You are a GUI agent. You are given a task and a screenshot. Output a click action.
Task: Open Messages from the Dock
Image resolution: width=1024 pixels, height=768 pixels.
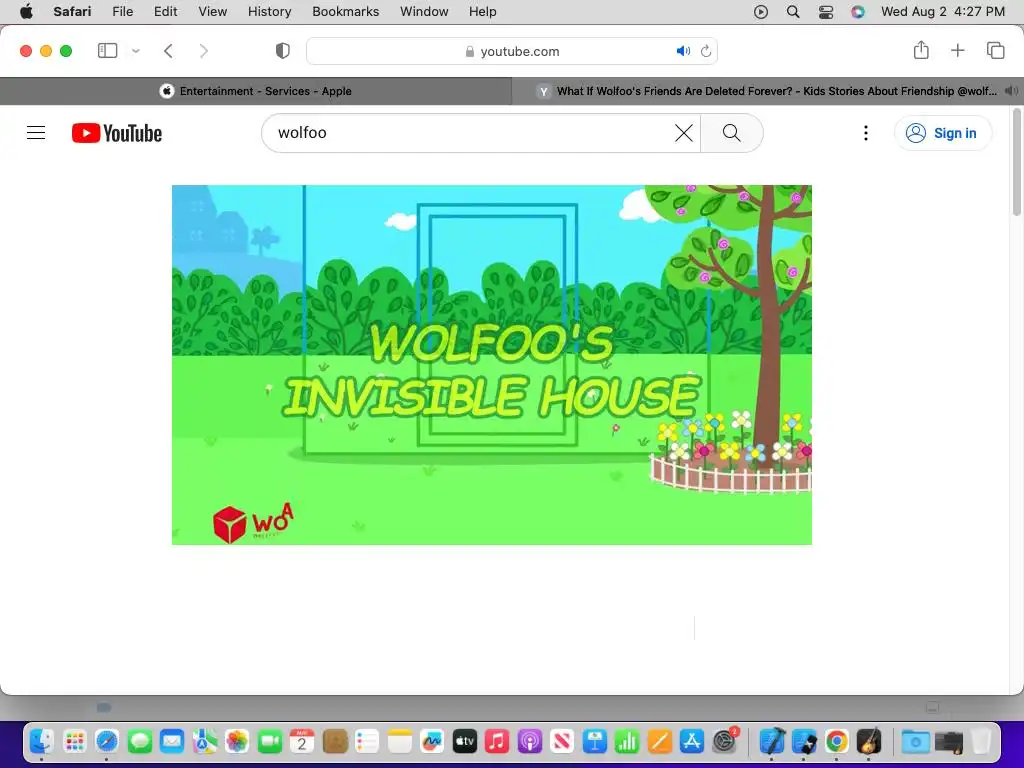point(140,741)
